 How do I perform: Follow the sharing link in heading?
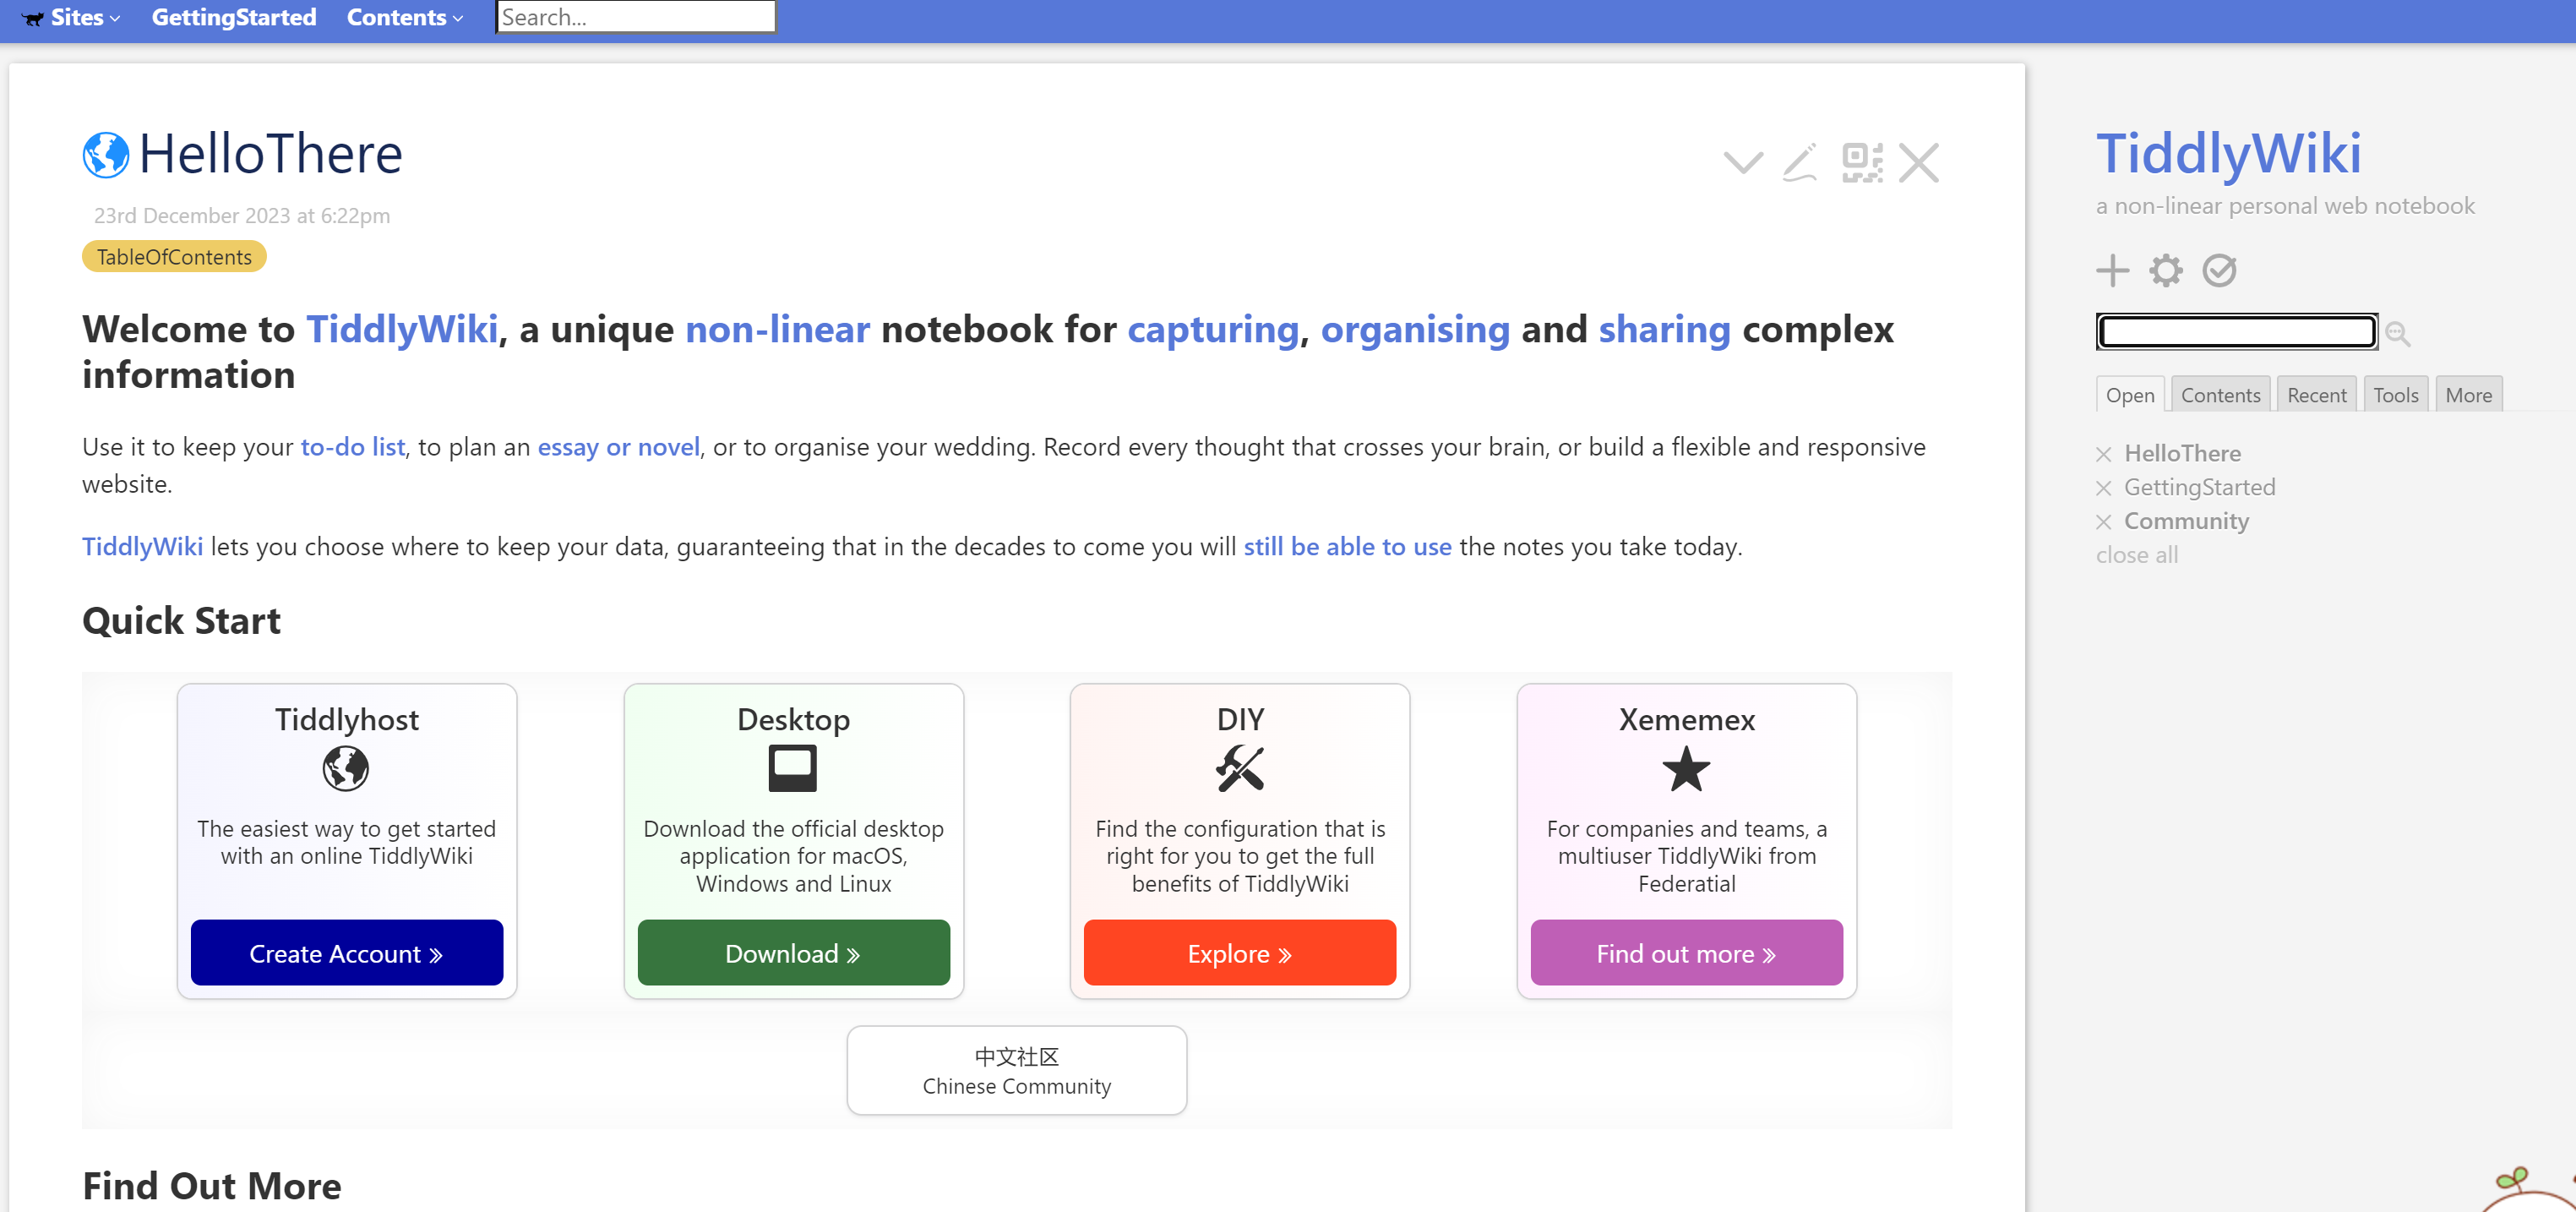click(x=1664, y=330)
